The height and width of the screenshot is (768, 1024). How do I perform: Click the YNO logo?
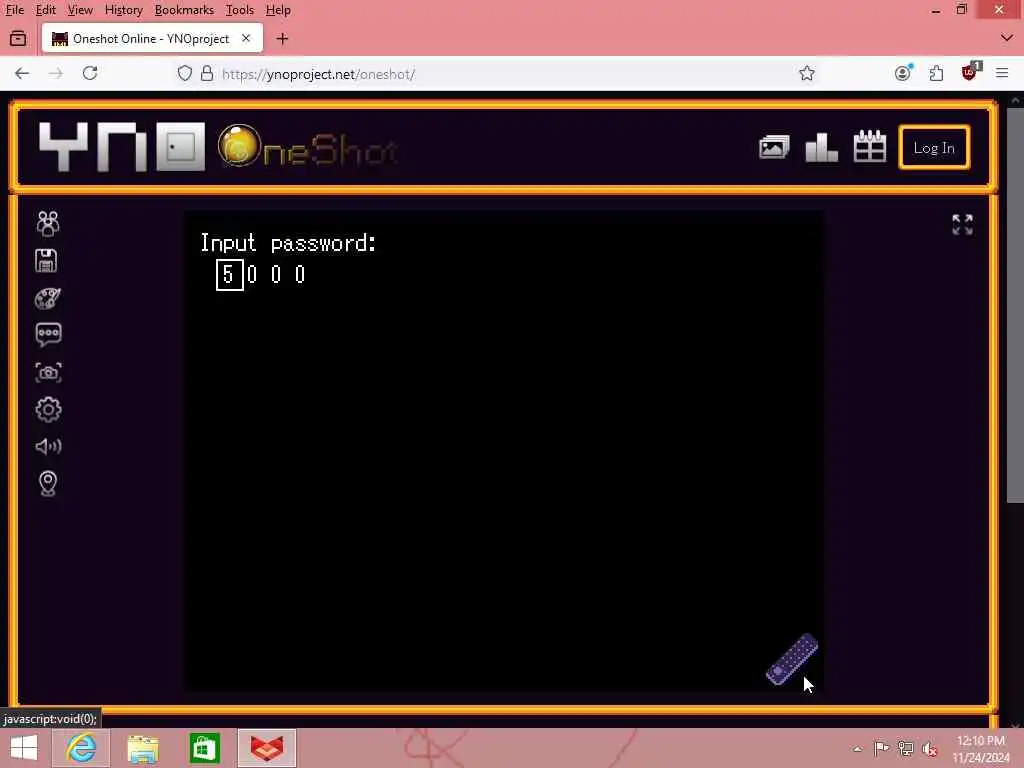coord(122,147)
